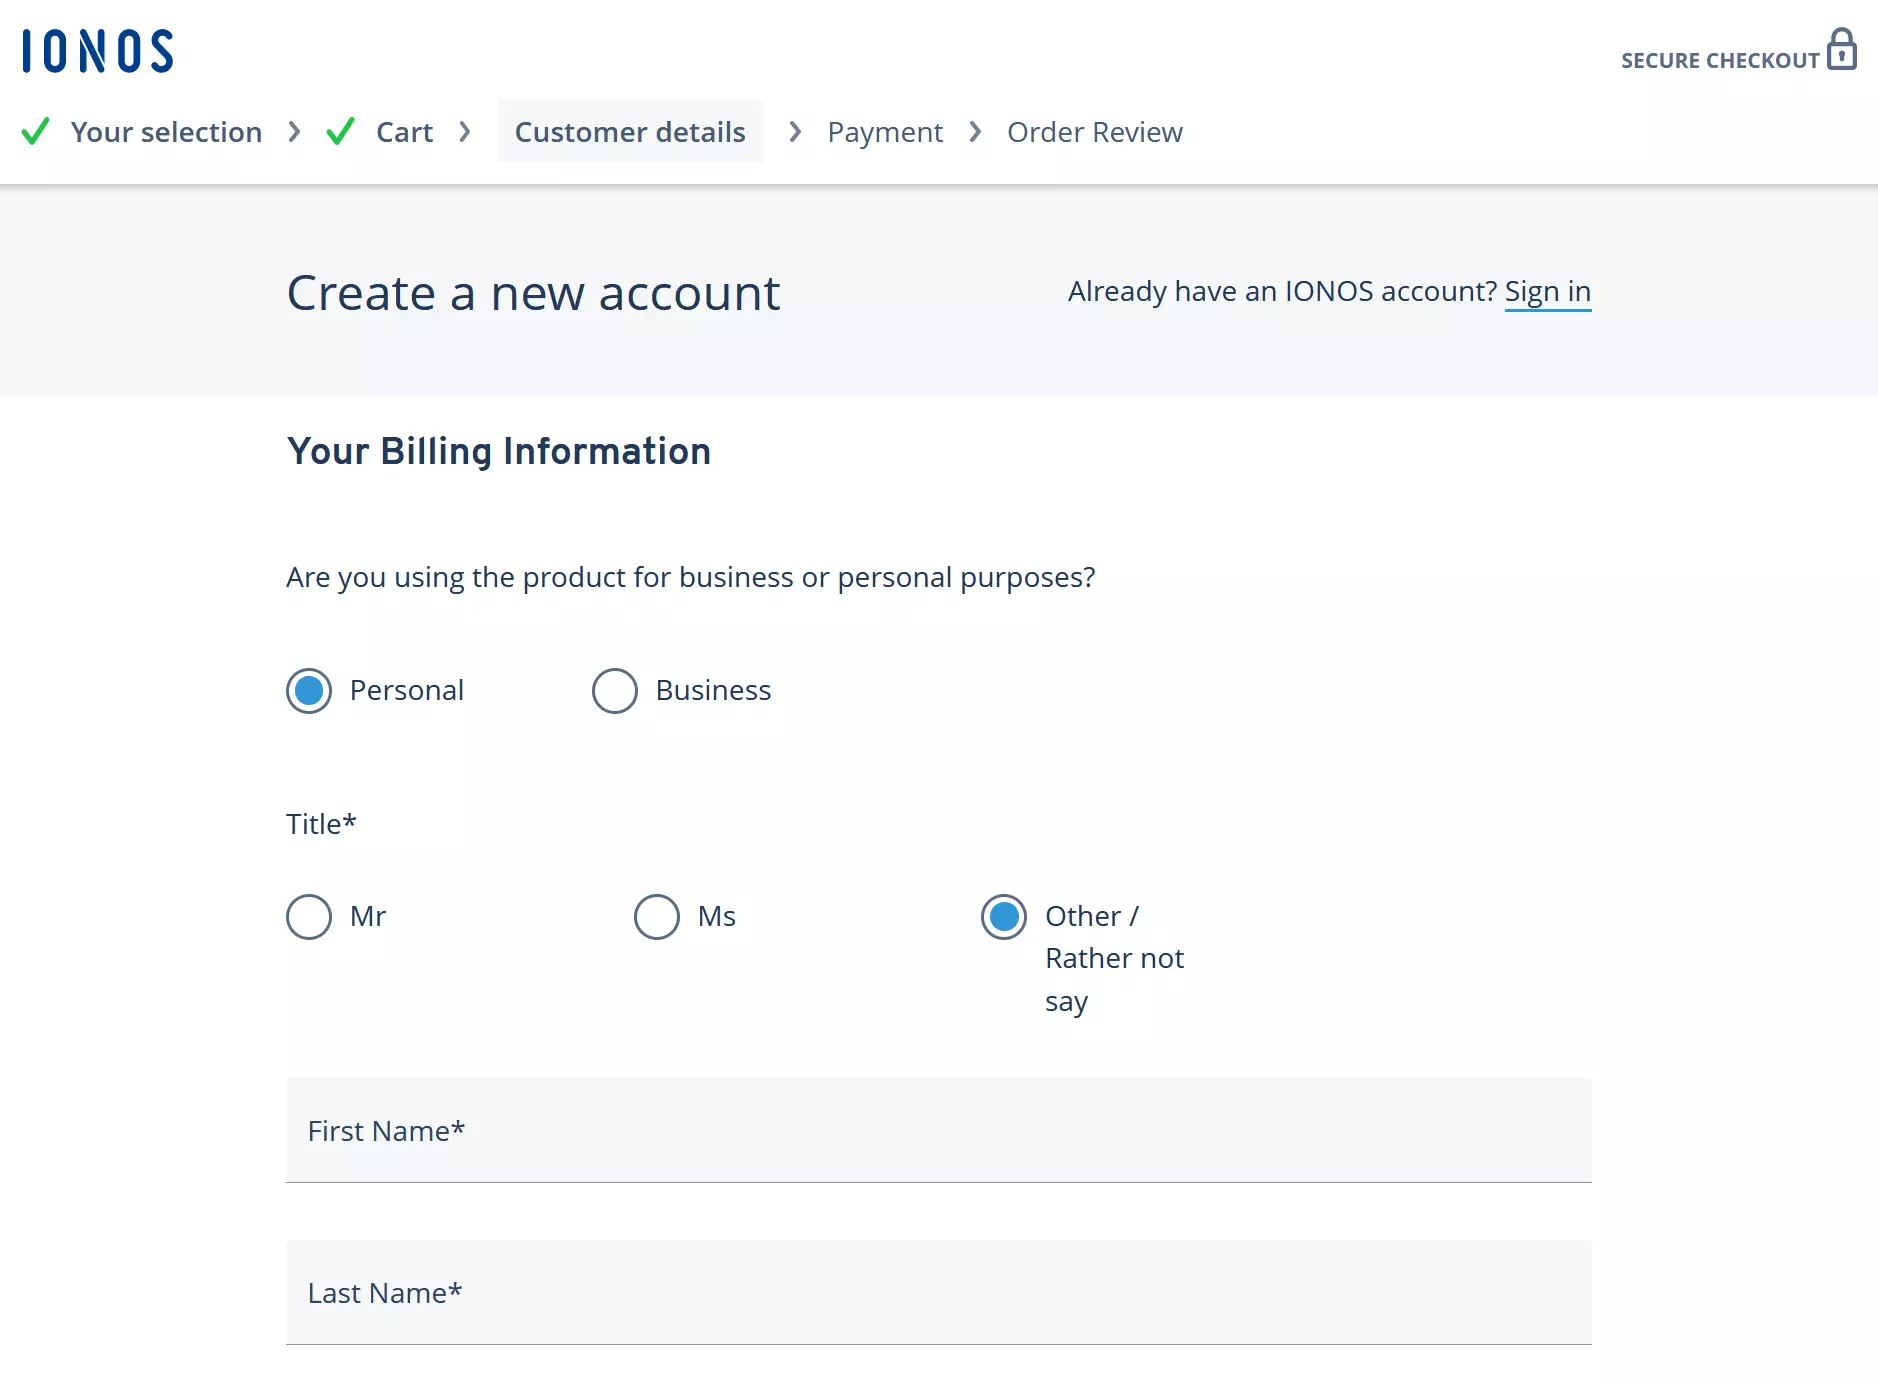Pick Ms as the title
The image size is (1878, 1383).
click(x=657, y=917)
